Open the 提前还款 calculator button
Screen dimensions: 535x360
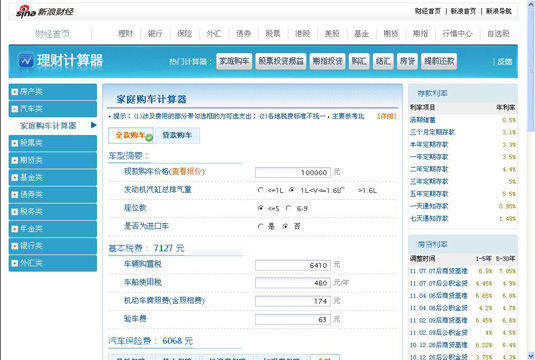pyautogui.click(x=439, y=61)
